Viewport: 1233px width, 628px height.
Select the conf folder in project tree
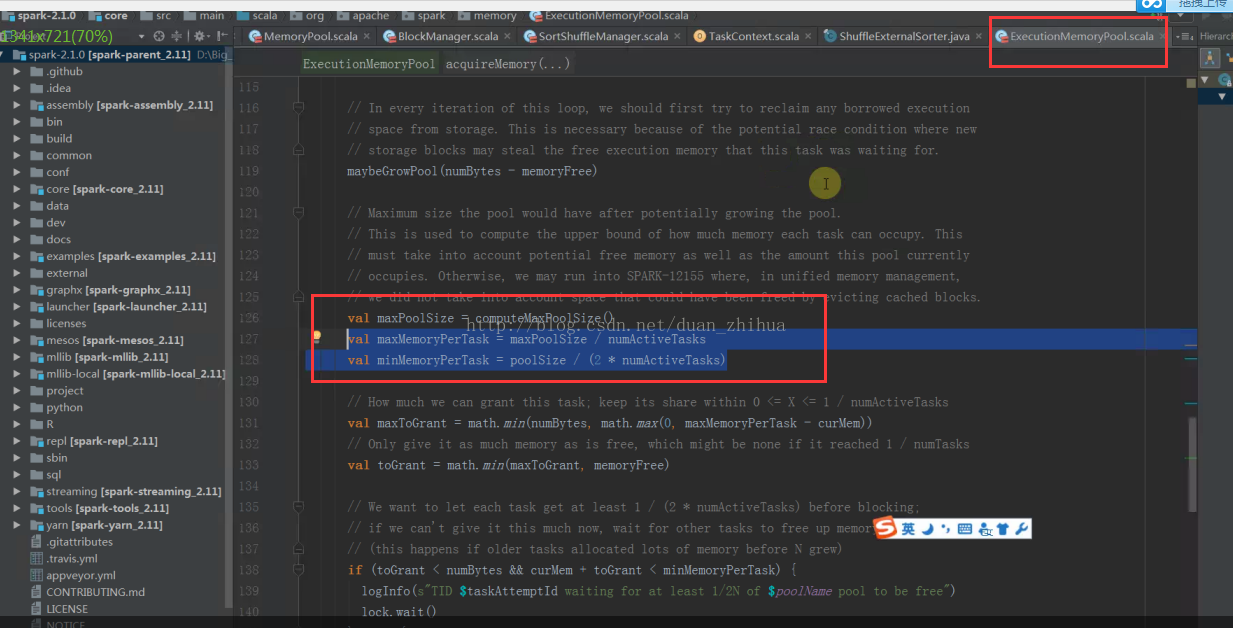[x=57, y=172]
